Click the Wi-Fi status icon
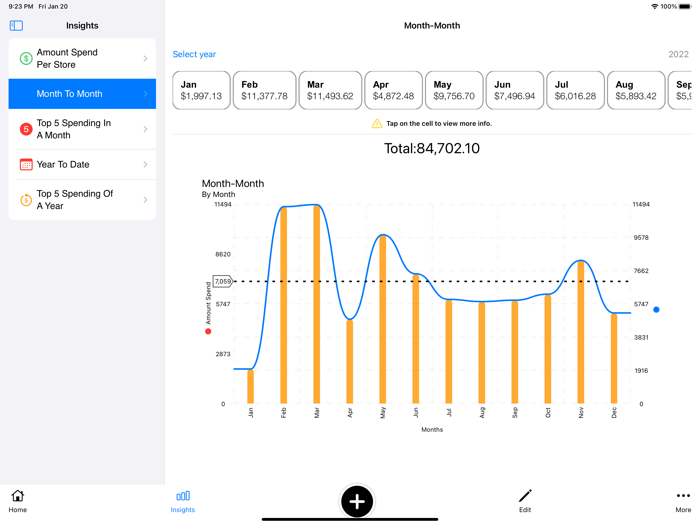700x525 pixels. pos(654,7)
